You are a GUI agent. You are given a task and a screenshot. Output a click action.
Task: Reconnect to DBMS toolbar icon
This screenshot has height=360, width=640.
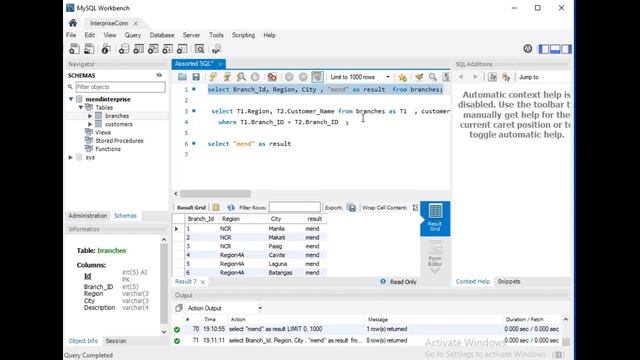216,49
